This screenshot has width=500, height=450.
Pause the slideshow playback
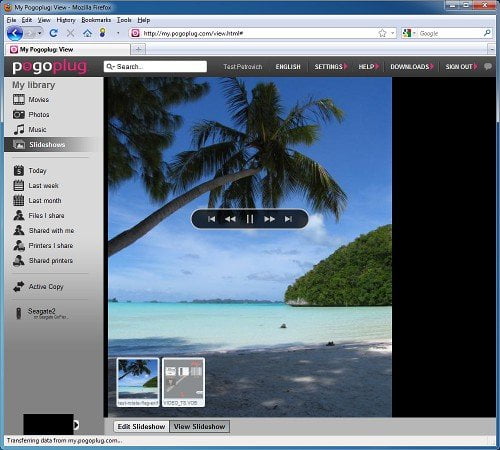point(250,219)
